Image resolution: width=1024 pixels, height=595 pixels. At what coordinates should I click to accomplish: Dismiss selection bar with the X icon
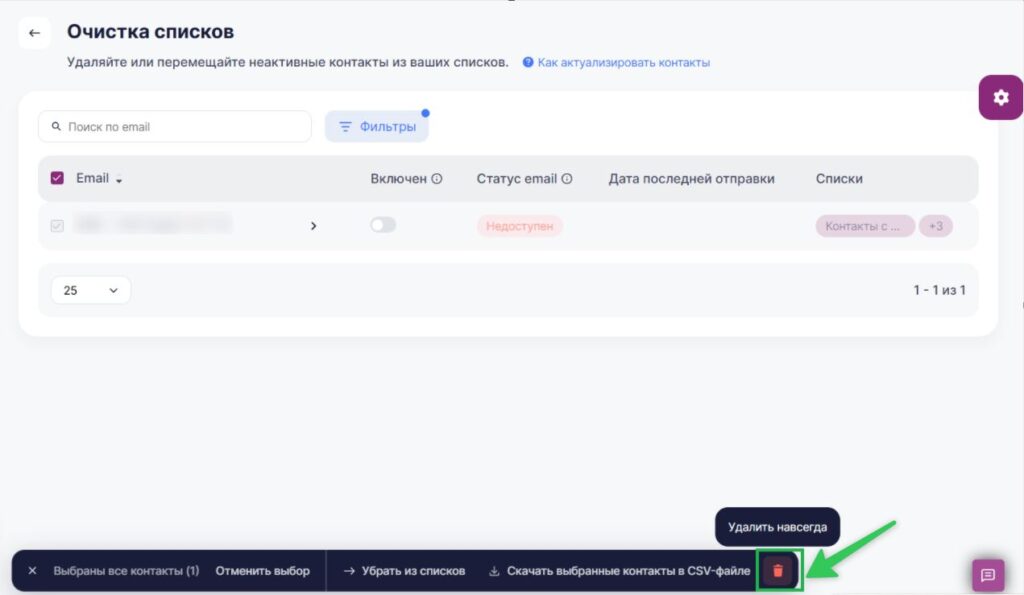click(x=32, y=571)
